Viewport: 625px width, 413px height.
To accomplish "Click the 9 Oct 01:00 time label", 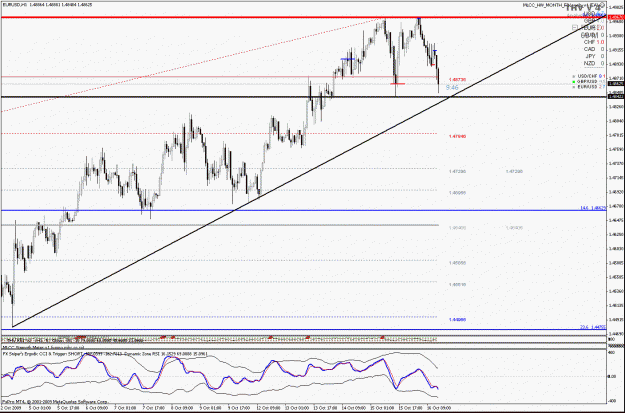I will point(210,408).
